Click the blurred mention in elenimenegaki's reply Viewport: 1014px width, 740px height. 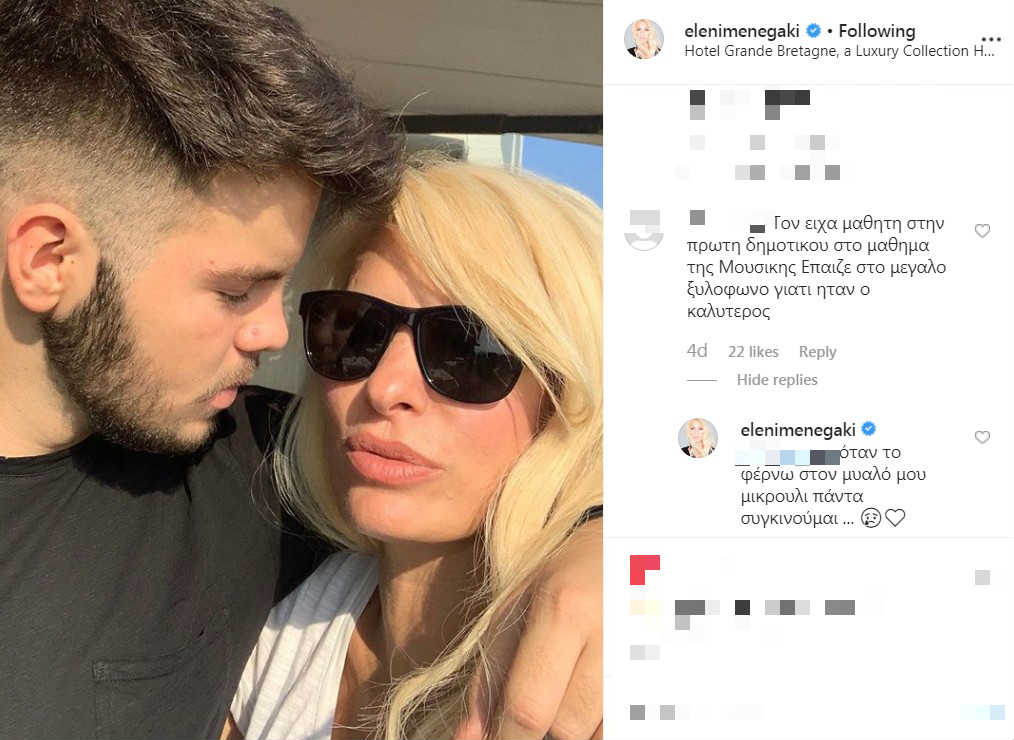[789, 457]
